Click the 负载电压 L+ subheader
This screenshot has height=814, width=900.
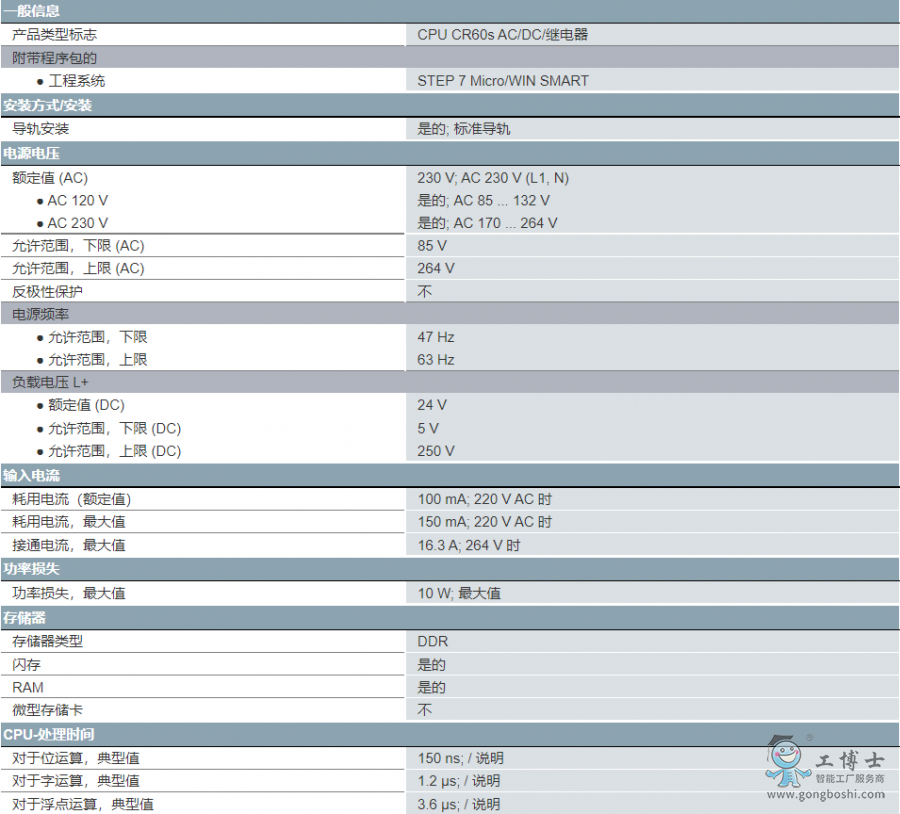[x=50, y=382]
